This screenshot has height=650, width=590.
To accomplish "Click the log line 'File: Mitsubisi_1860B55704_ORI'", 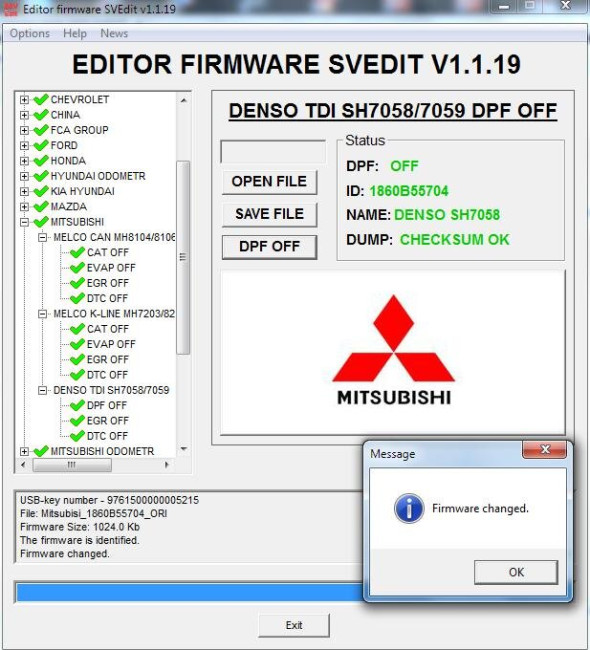I will point(94,514).
